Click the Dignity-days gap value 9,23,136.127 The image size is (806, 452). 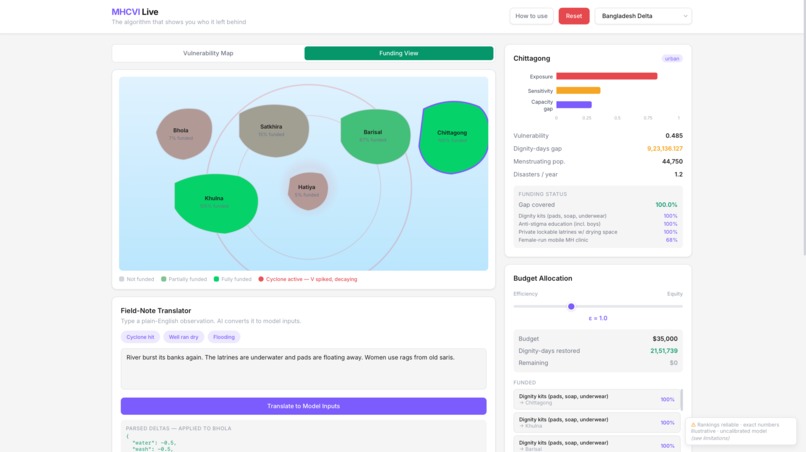tap(665, 149)
